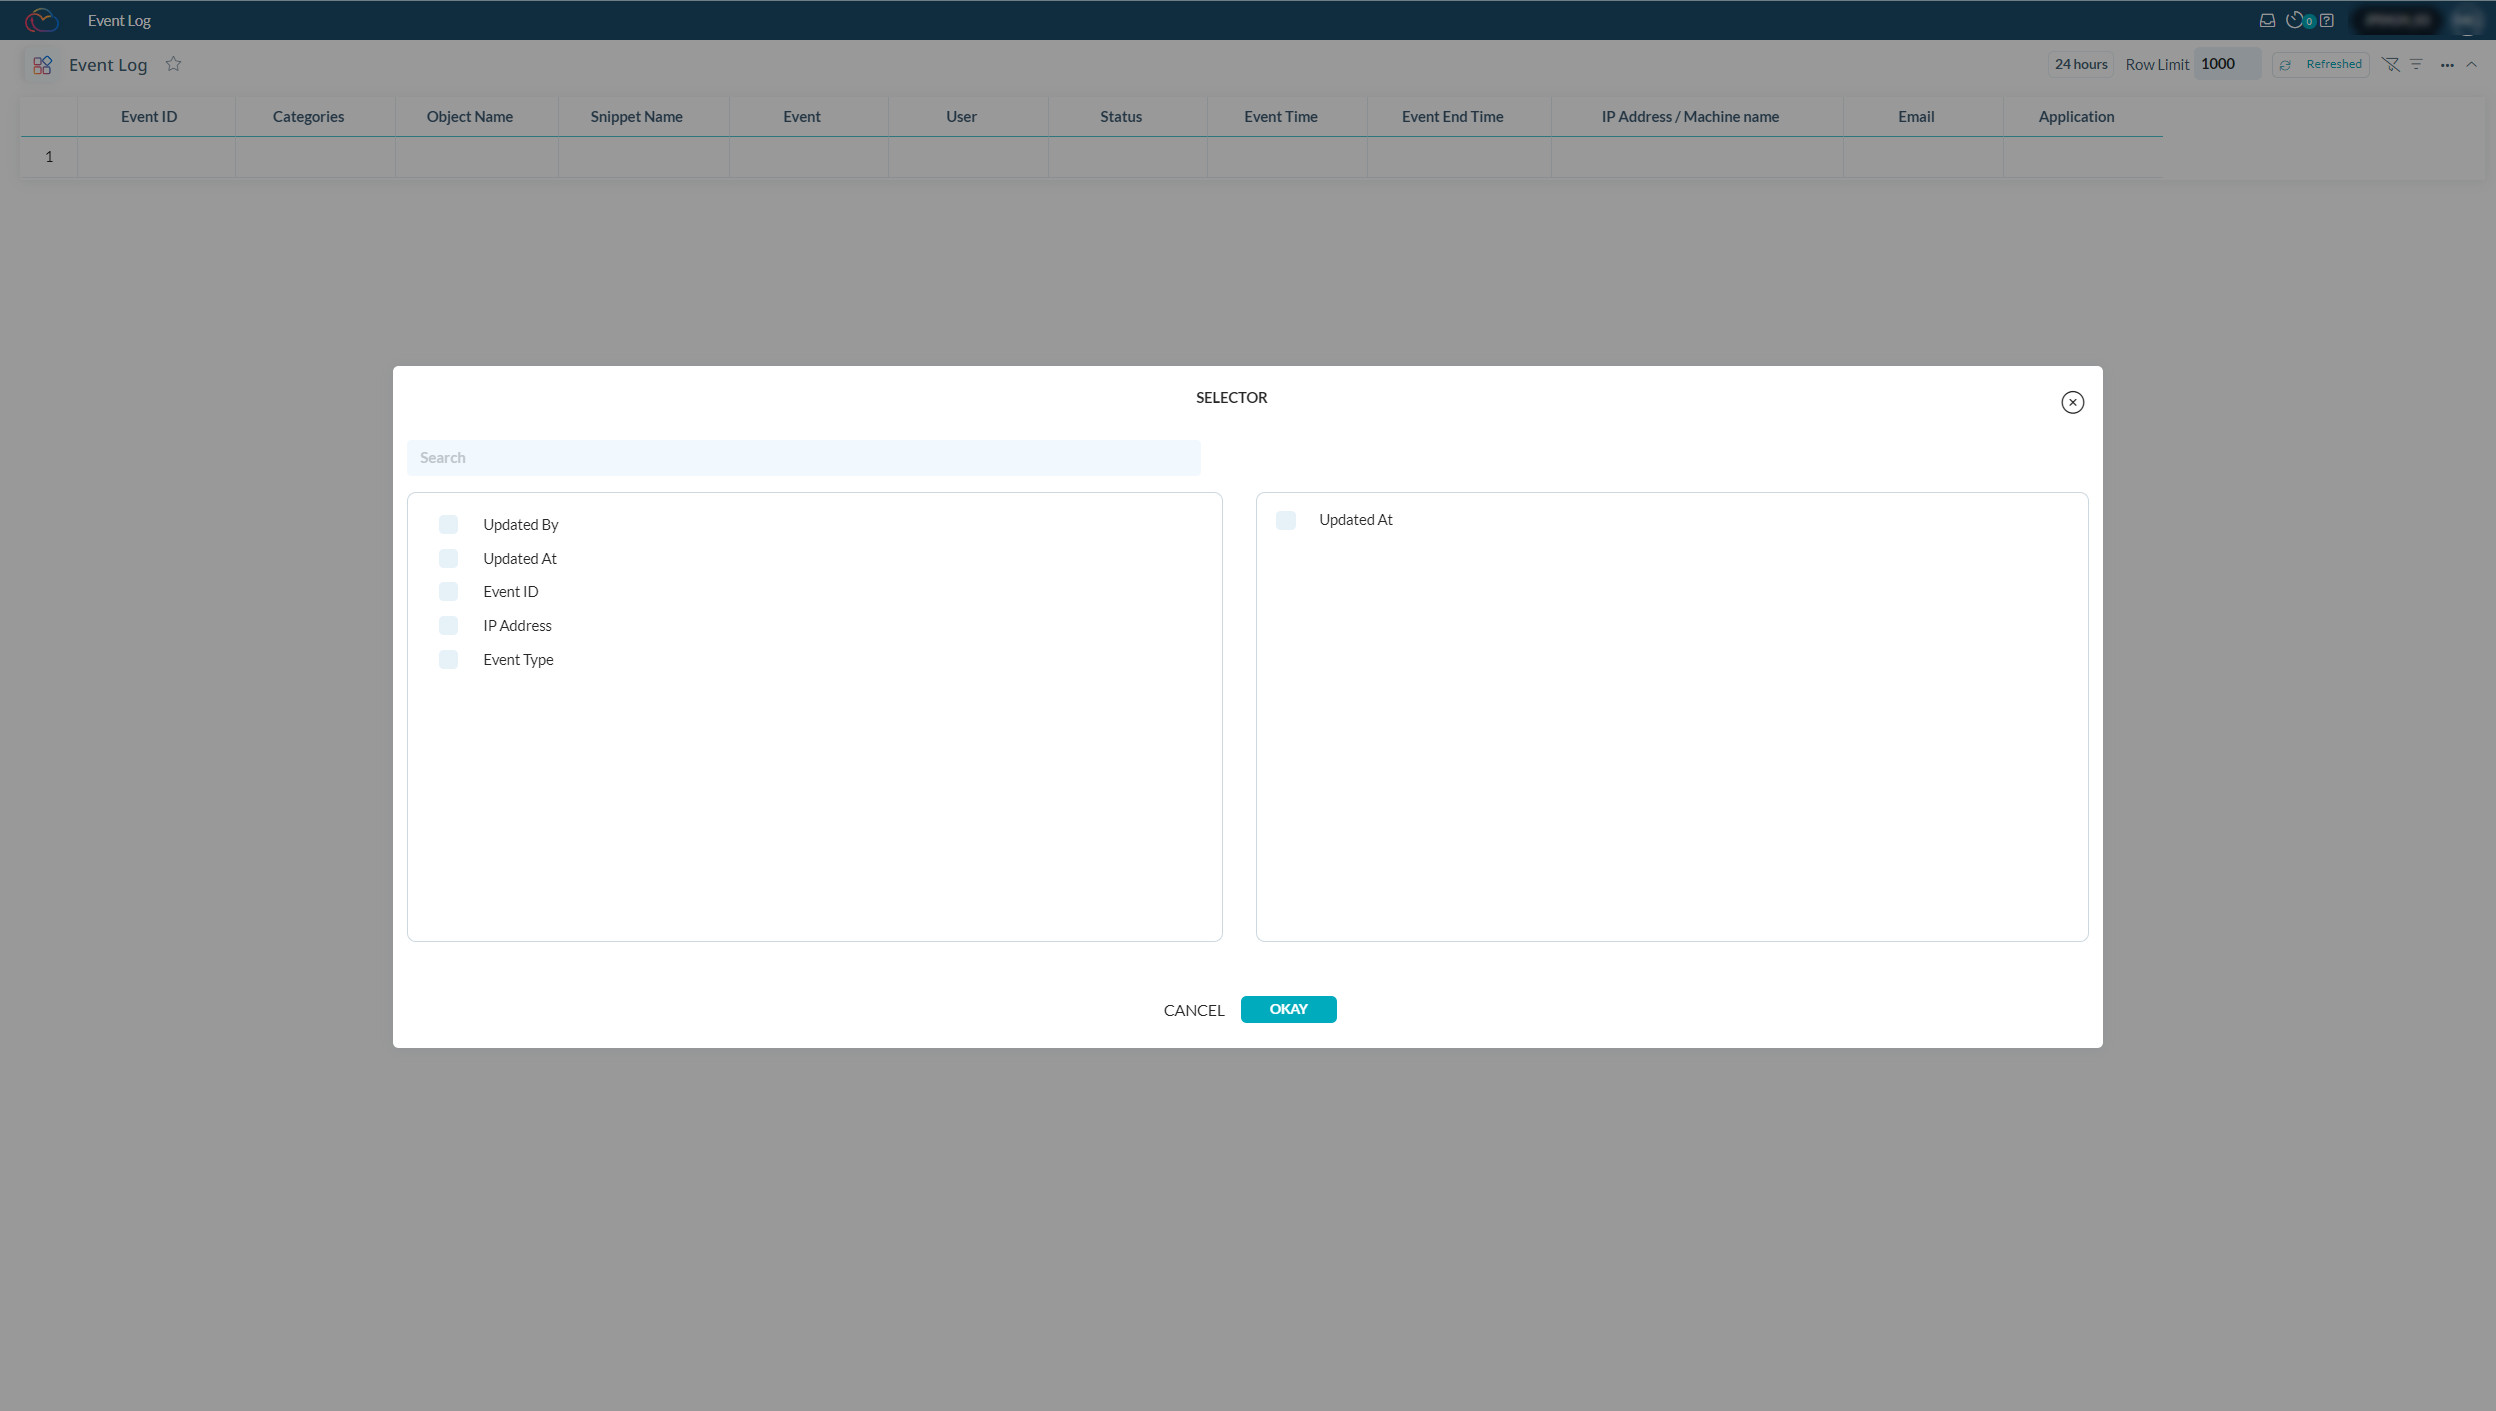Image resolution: width=2496 pixels, height=1411 pixels.
Task: Clear filters using the filter-off icon
Action: click(x=2392, y=64)
